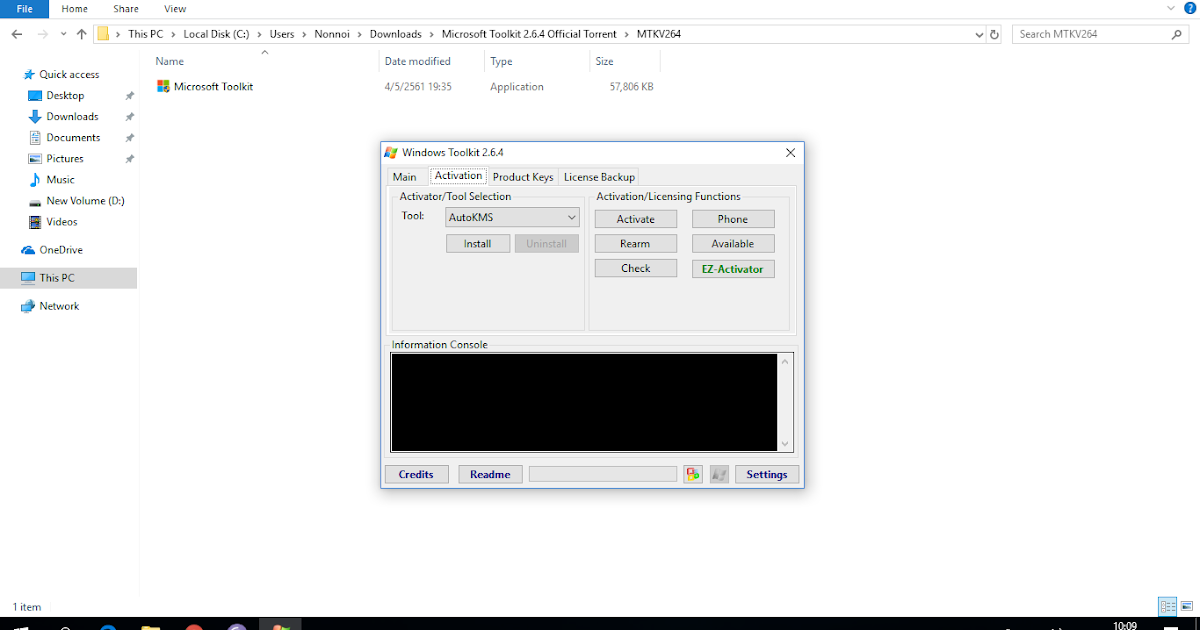
Task: Click the Available button
Action: (733, 243)
